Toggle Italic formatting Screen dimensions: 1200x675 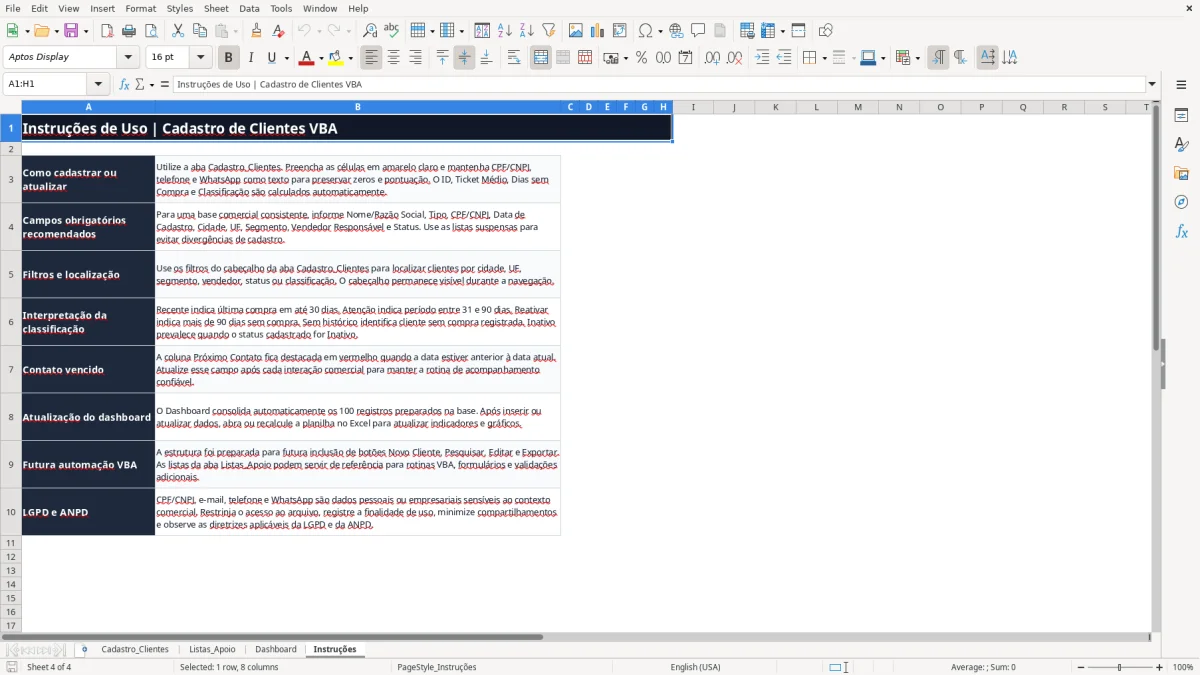pos(250,58)
